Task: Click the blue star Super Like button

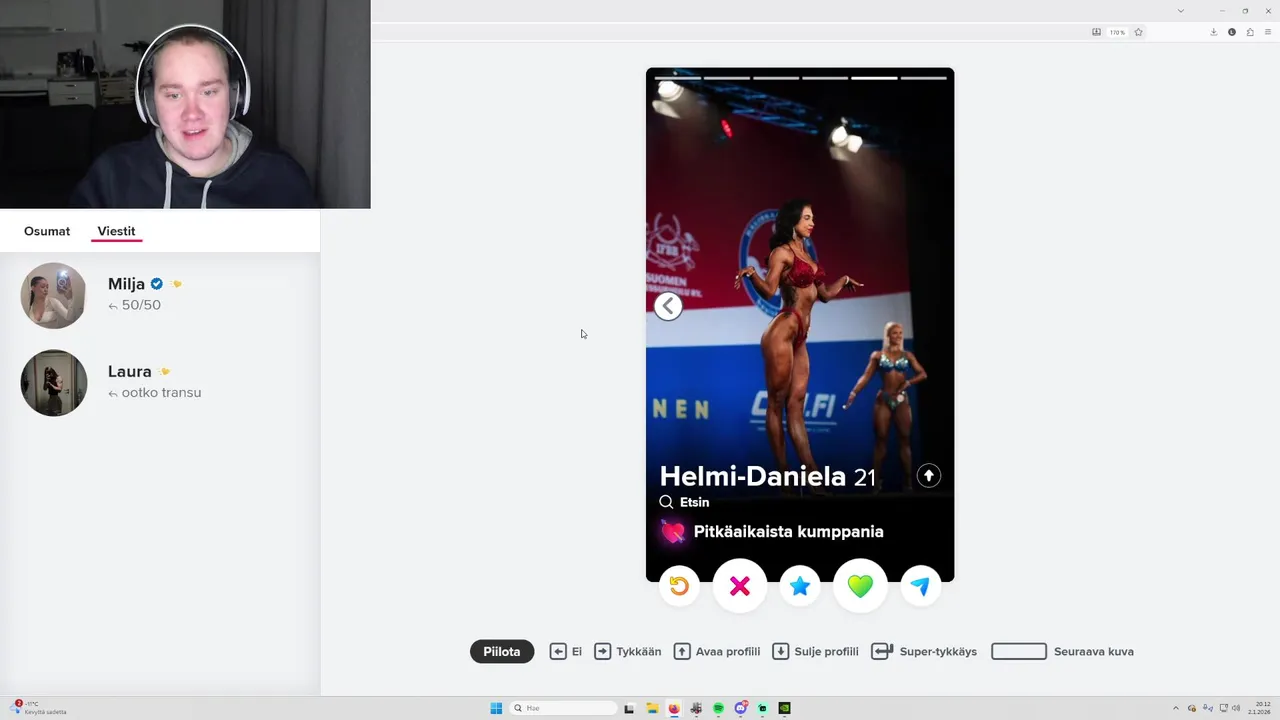Action: pos(800,586)
